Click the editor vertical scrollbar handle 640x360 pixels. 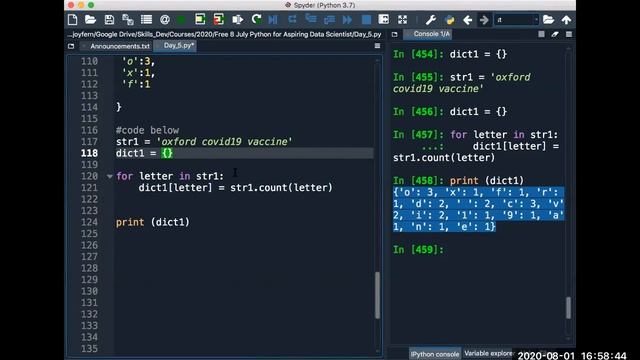[x=377, y=295]
